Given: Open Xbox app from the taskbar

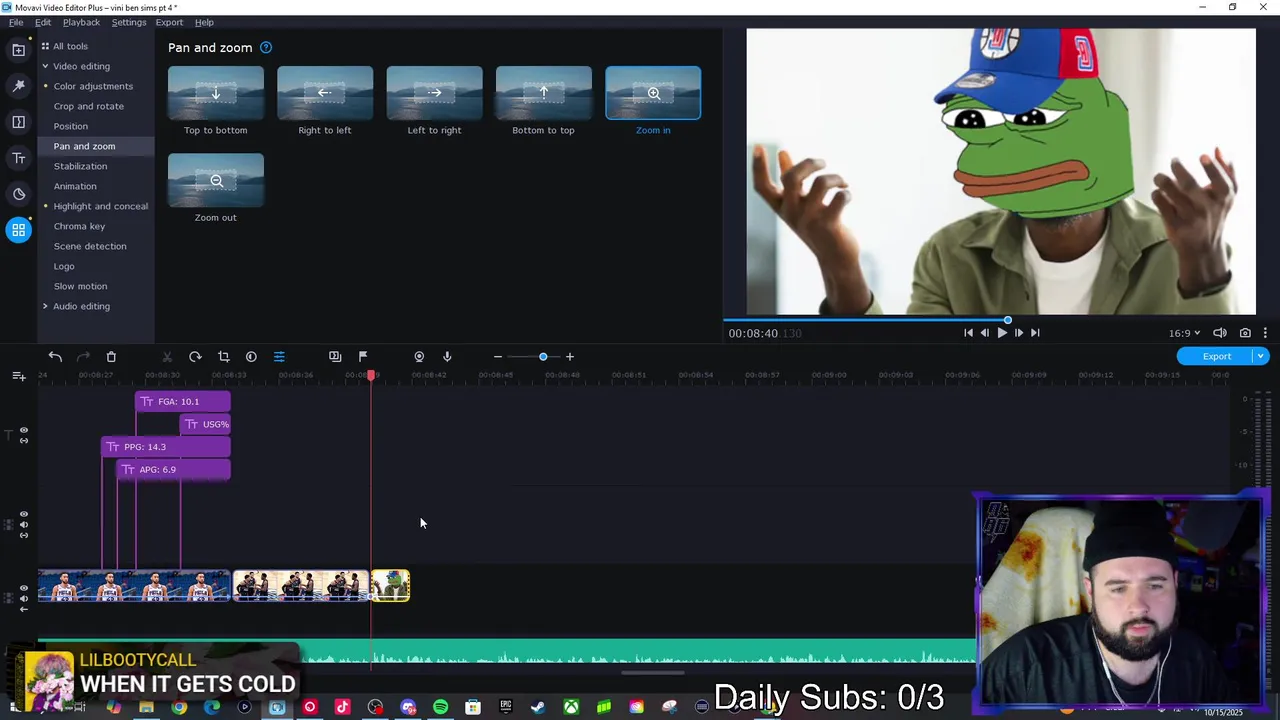Looking at the screenshot, I should (x=571, y=708).
